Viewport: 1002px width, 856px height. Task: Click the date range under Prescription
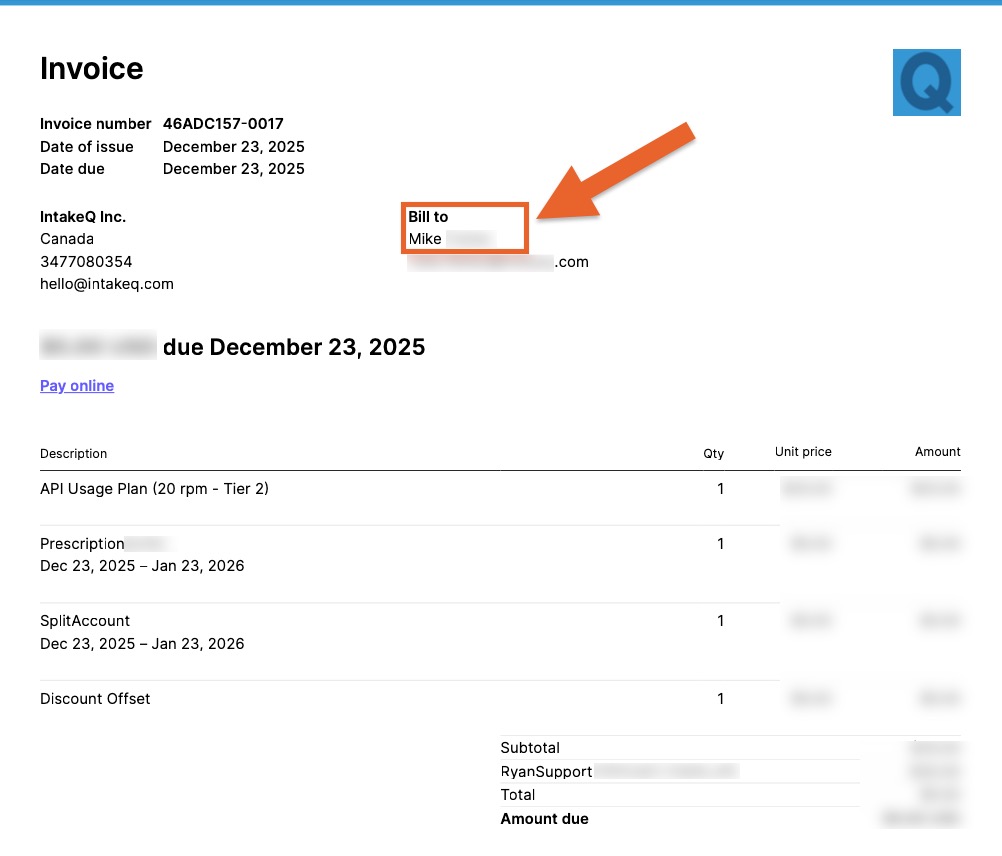coord(142,566)
